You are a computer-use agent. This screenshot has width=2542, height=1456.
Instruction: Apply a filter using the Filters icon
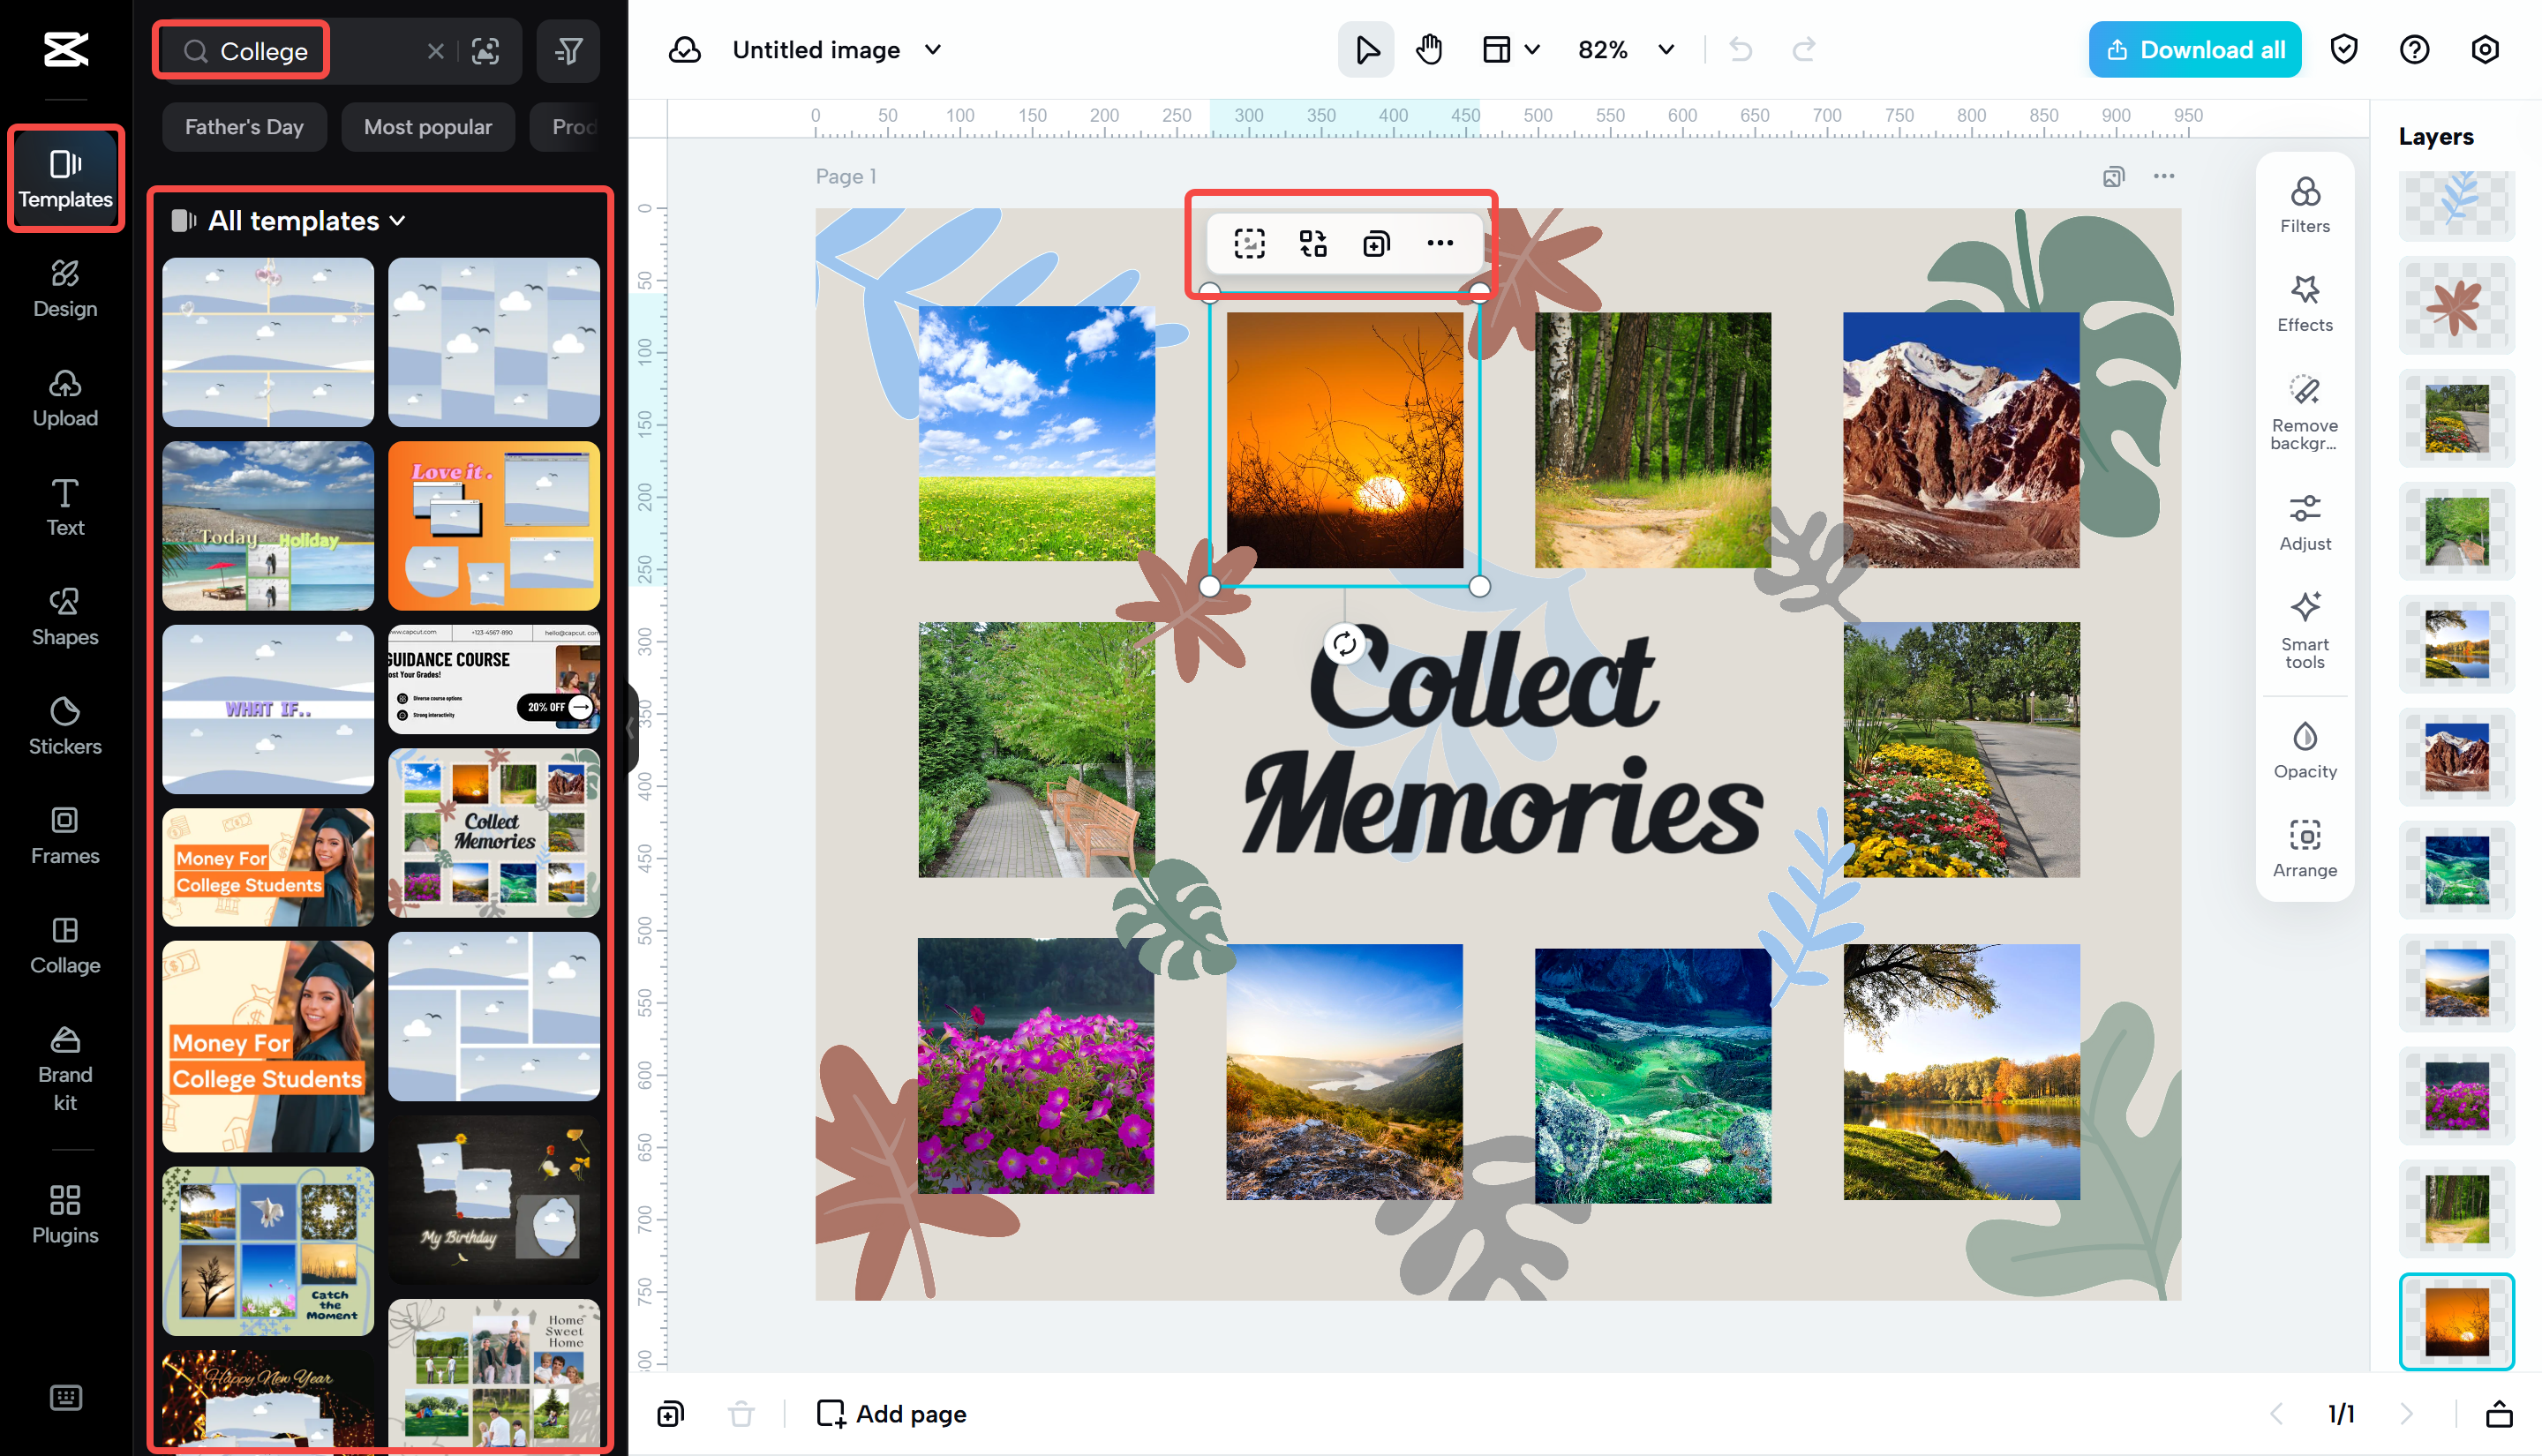click(x=2304, y=203)
